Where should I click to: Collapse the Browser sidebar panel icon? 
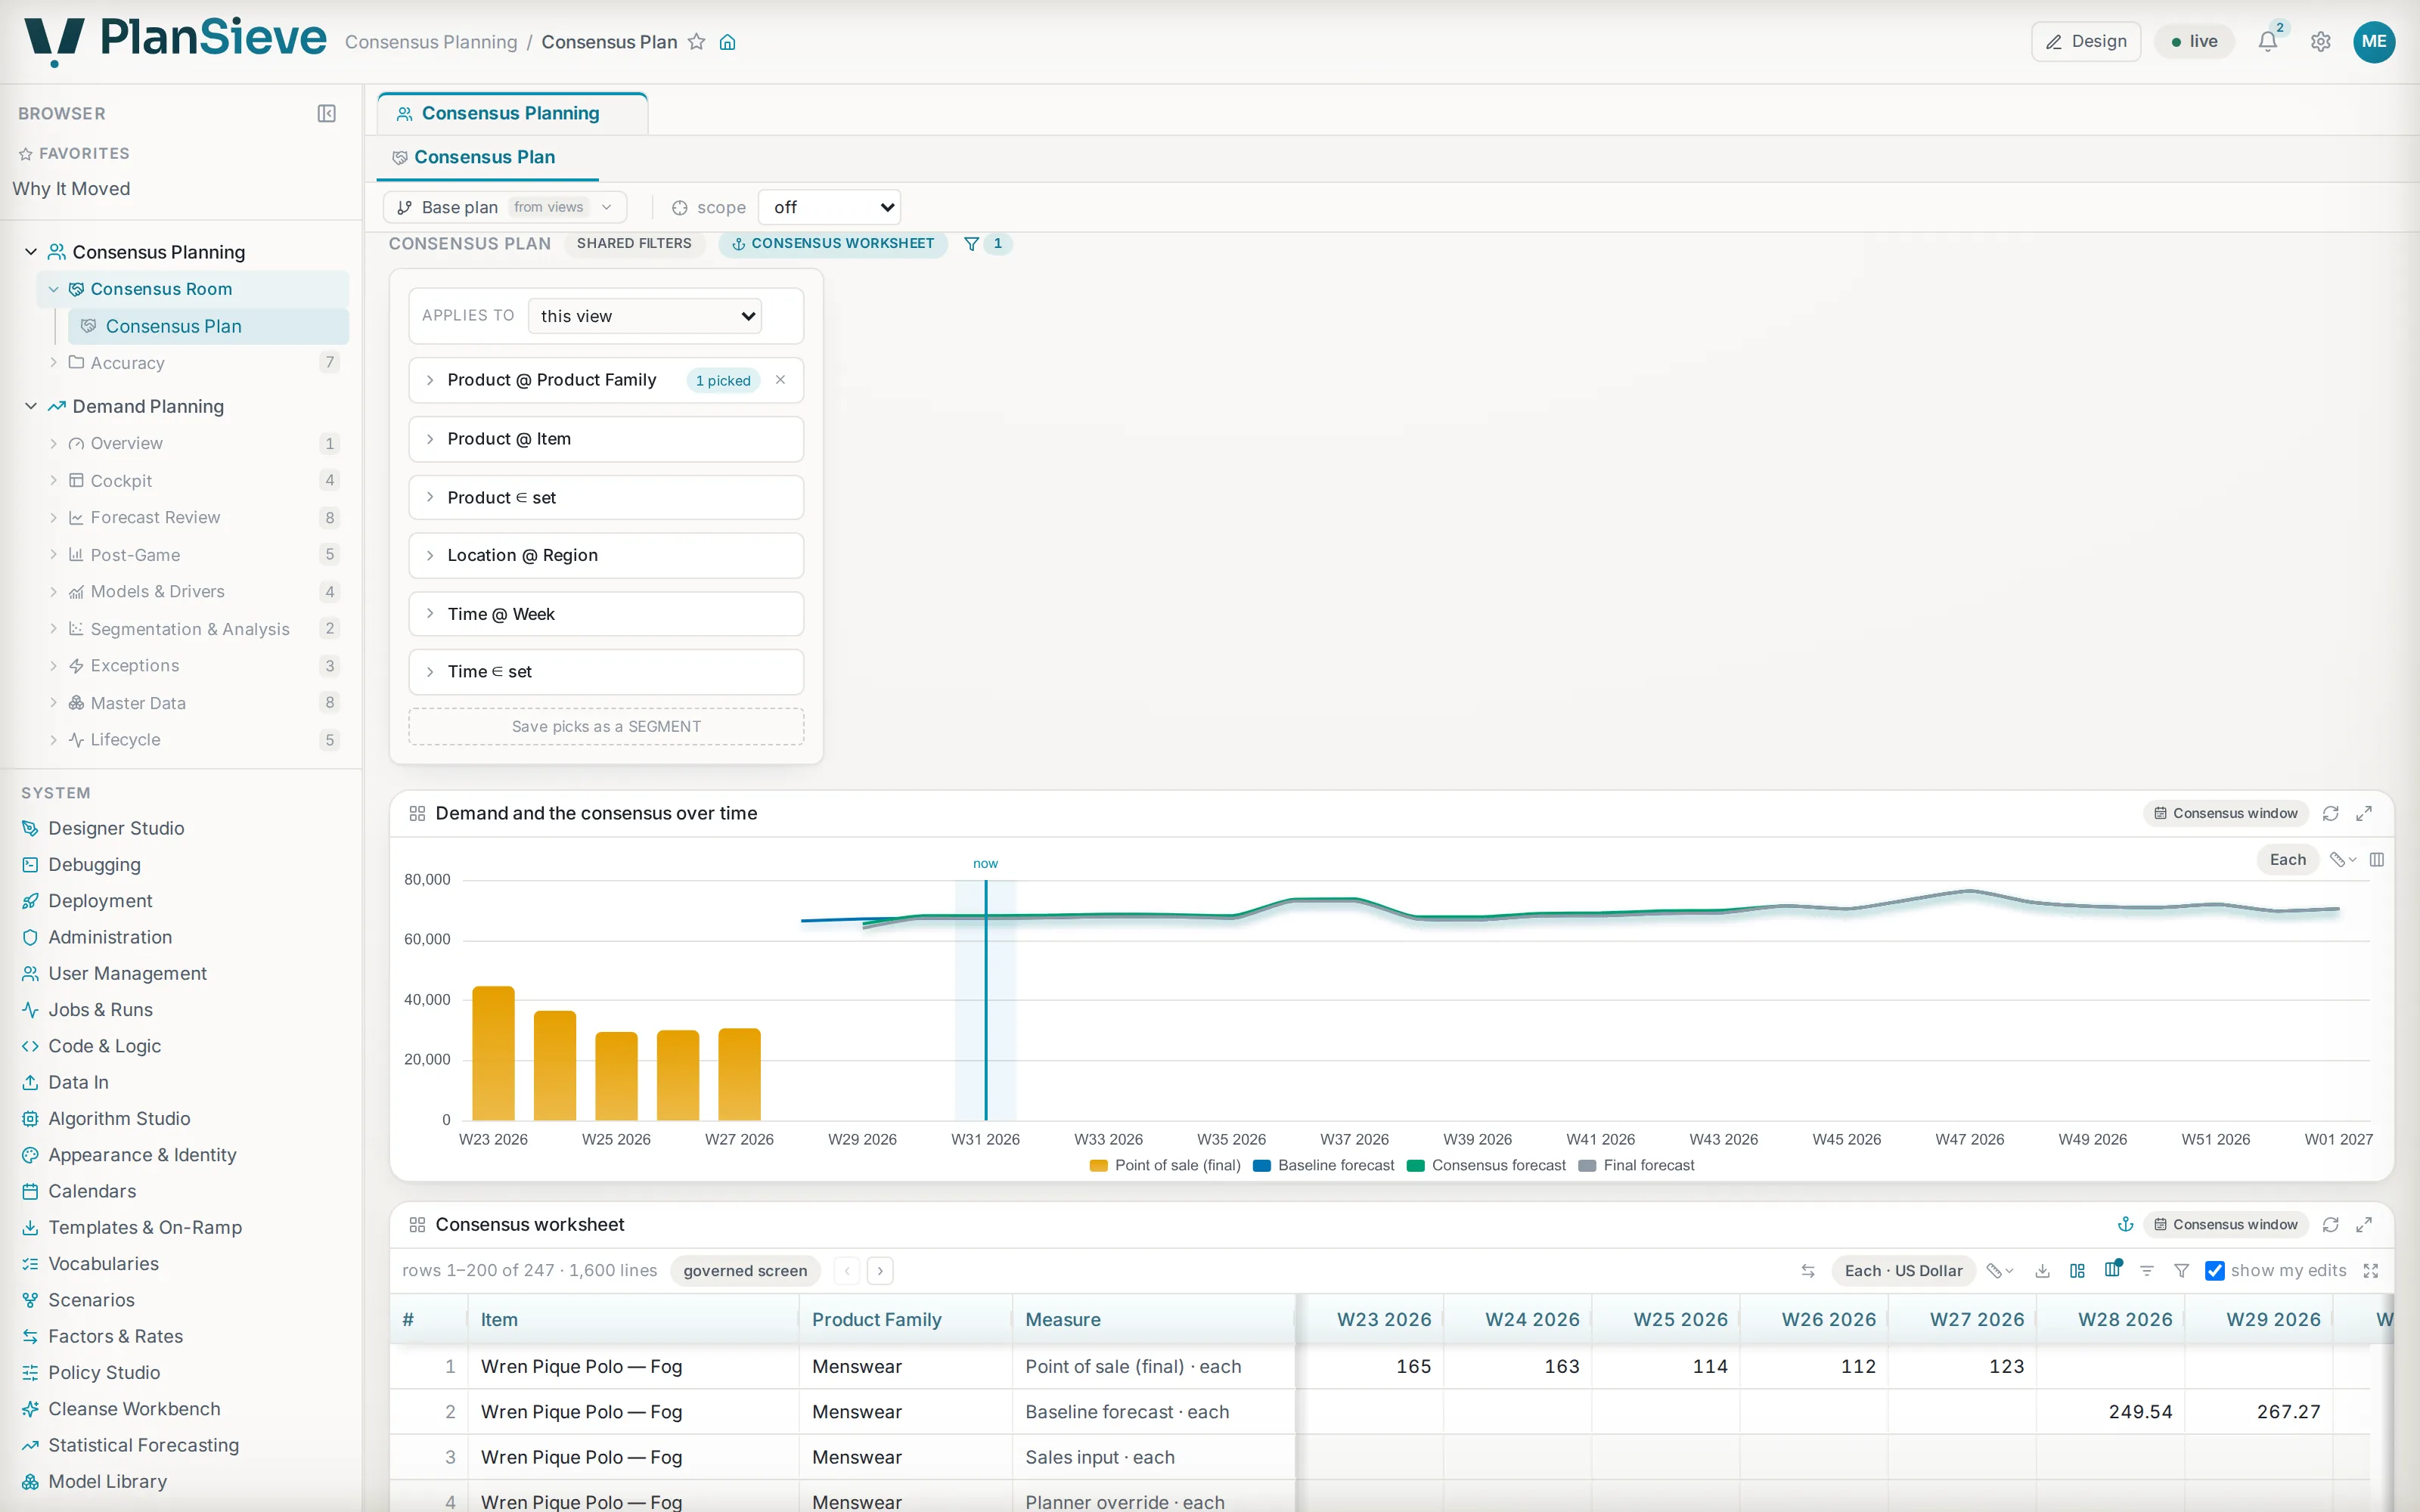tap(327, 114)
